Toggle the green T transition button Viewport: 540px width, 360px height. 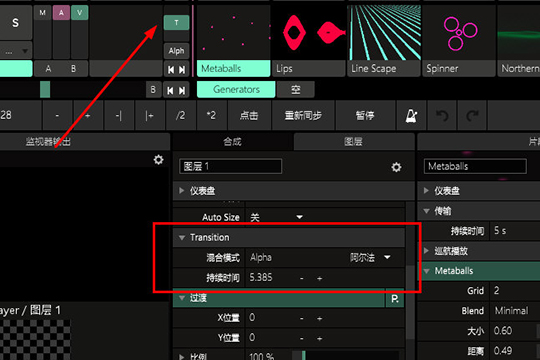pyautogui.click(x=176, y=23)
